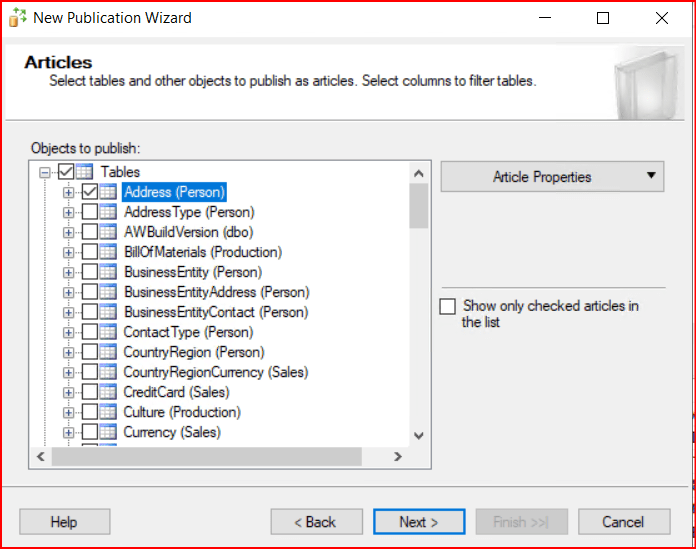Viewport: 696px width, 549px height.
Task: Click the table icon beside AddressType (Person)
Action: click(108, 212)
